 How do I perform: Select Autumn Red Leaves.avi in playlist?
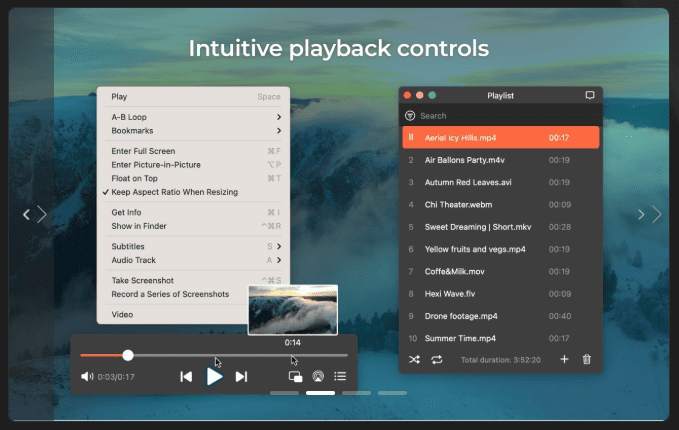point(501,182)
